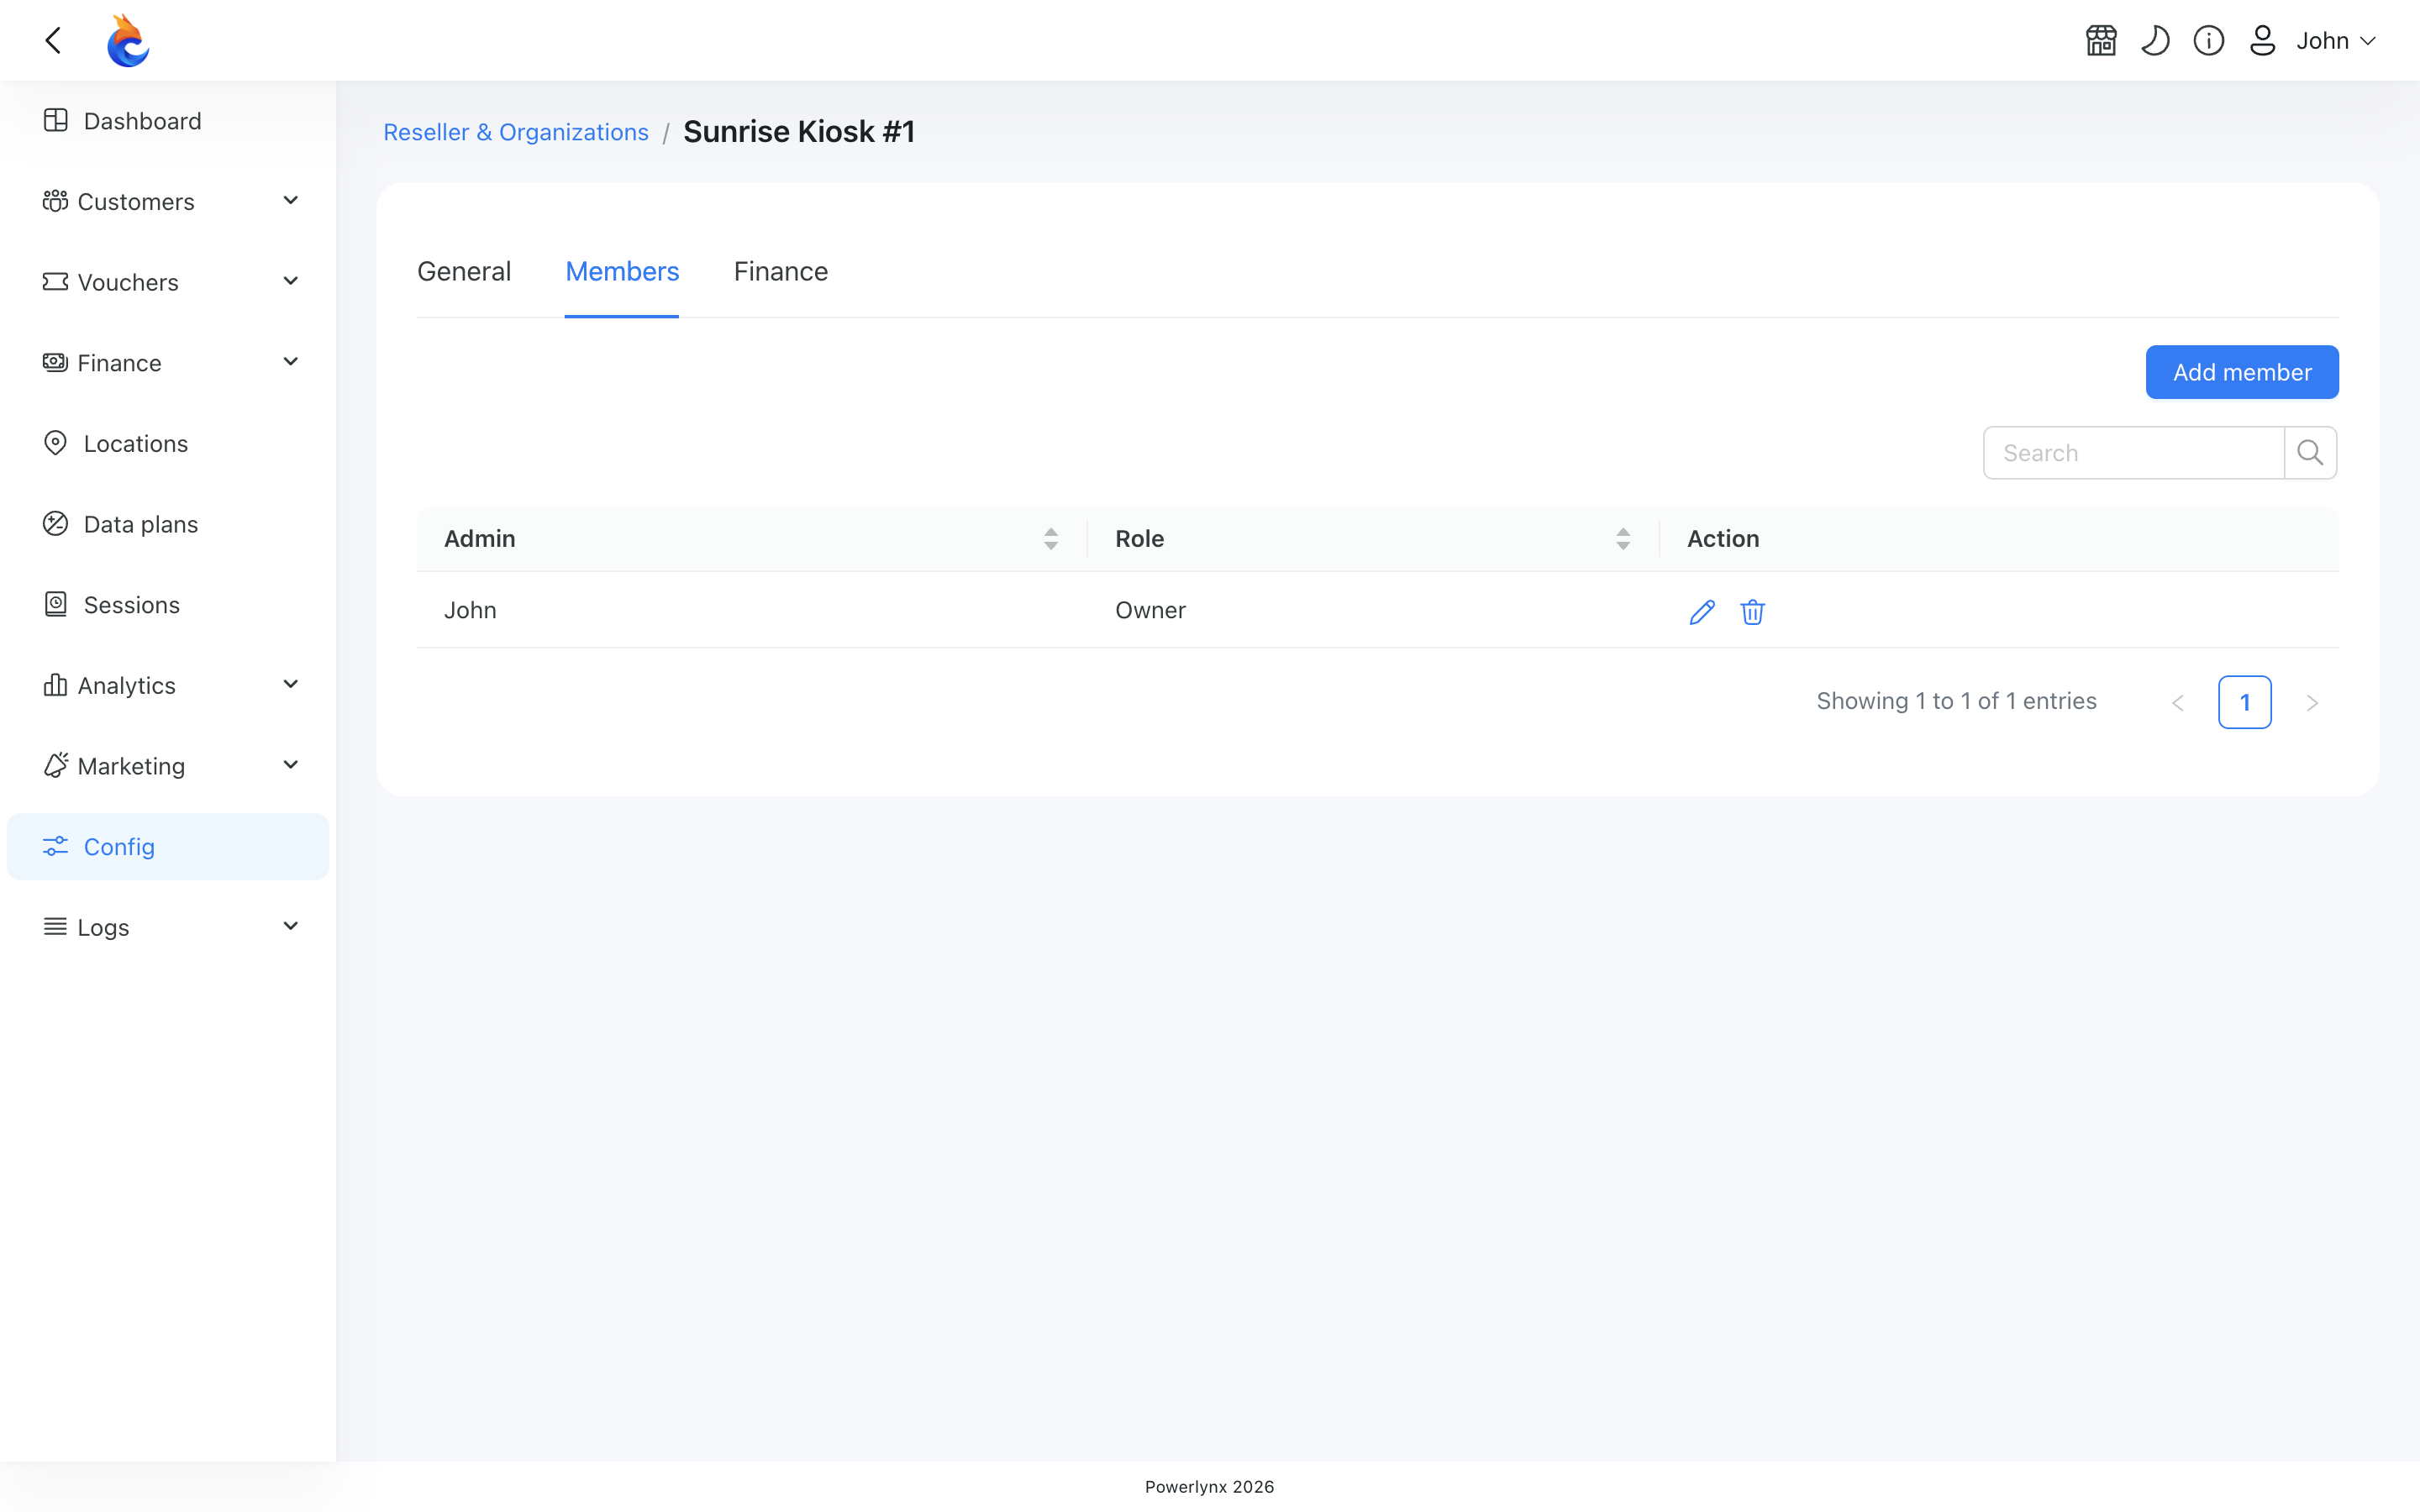Screen dimensions: 2420x1512
Task: Sort by Admin column arrows
Action: [x=1050, y=539]
